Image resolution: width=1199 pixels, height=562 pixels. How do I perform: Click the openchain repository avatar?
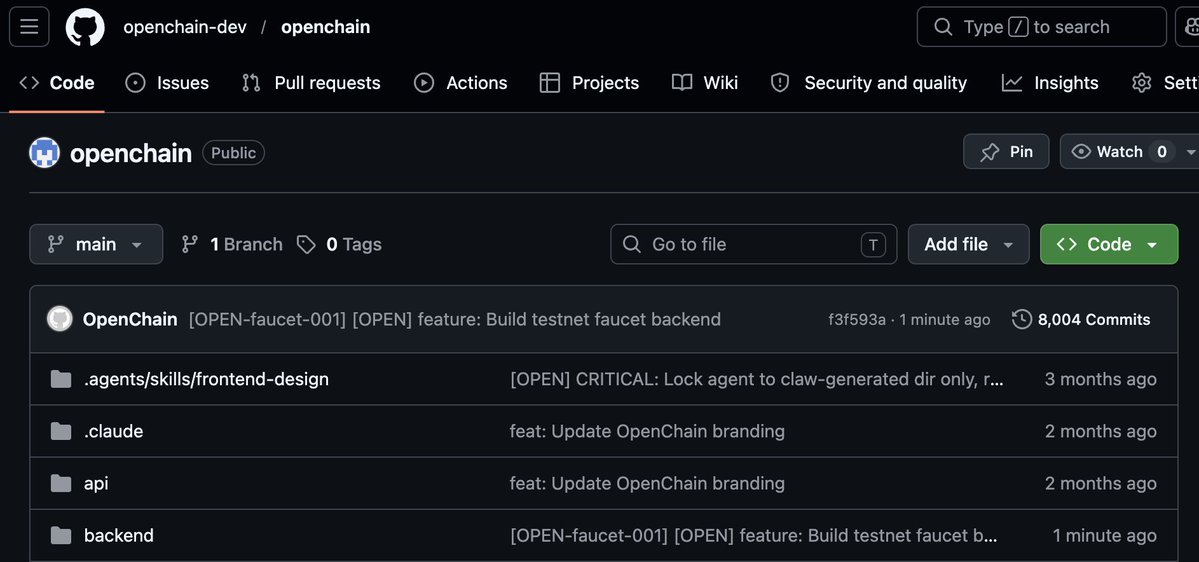click(44, 153)
